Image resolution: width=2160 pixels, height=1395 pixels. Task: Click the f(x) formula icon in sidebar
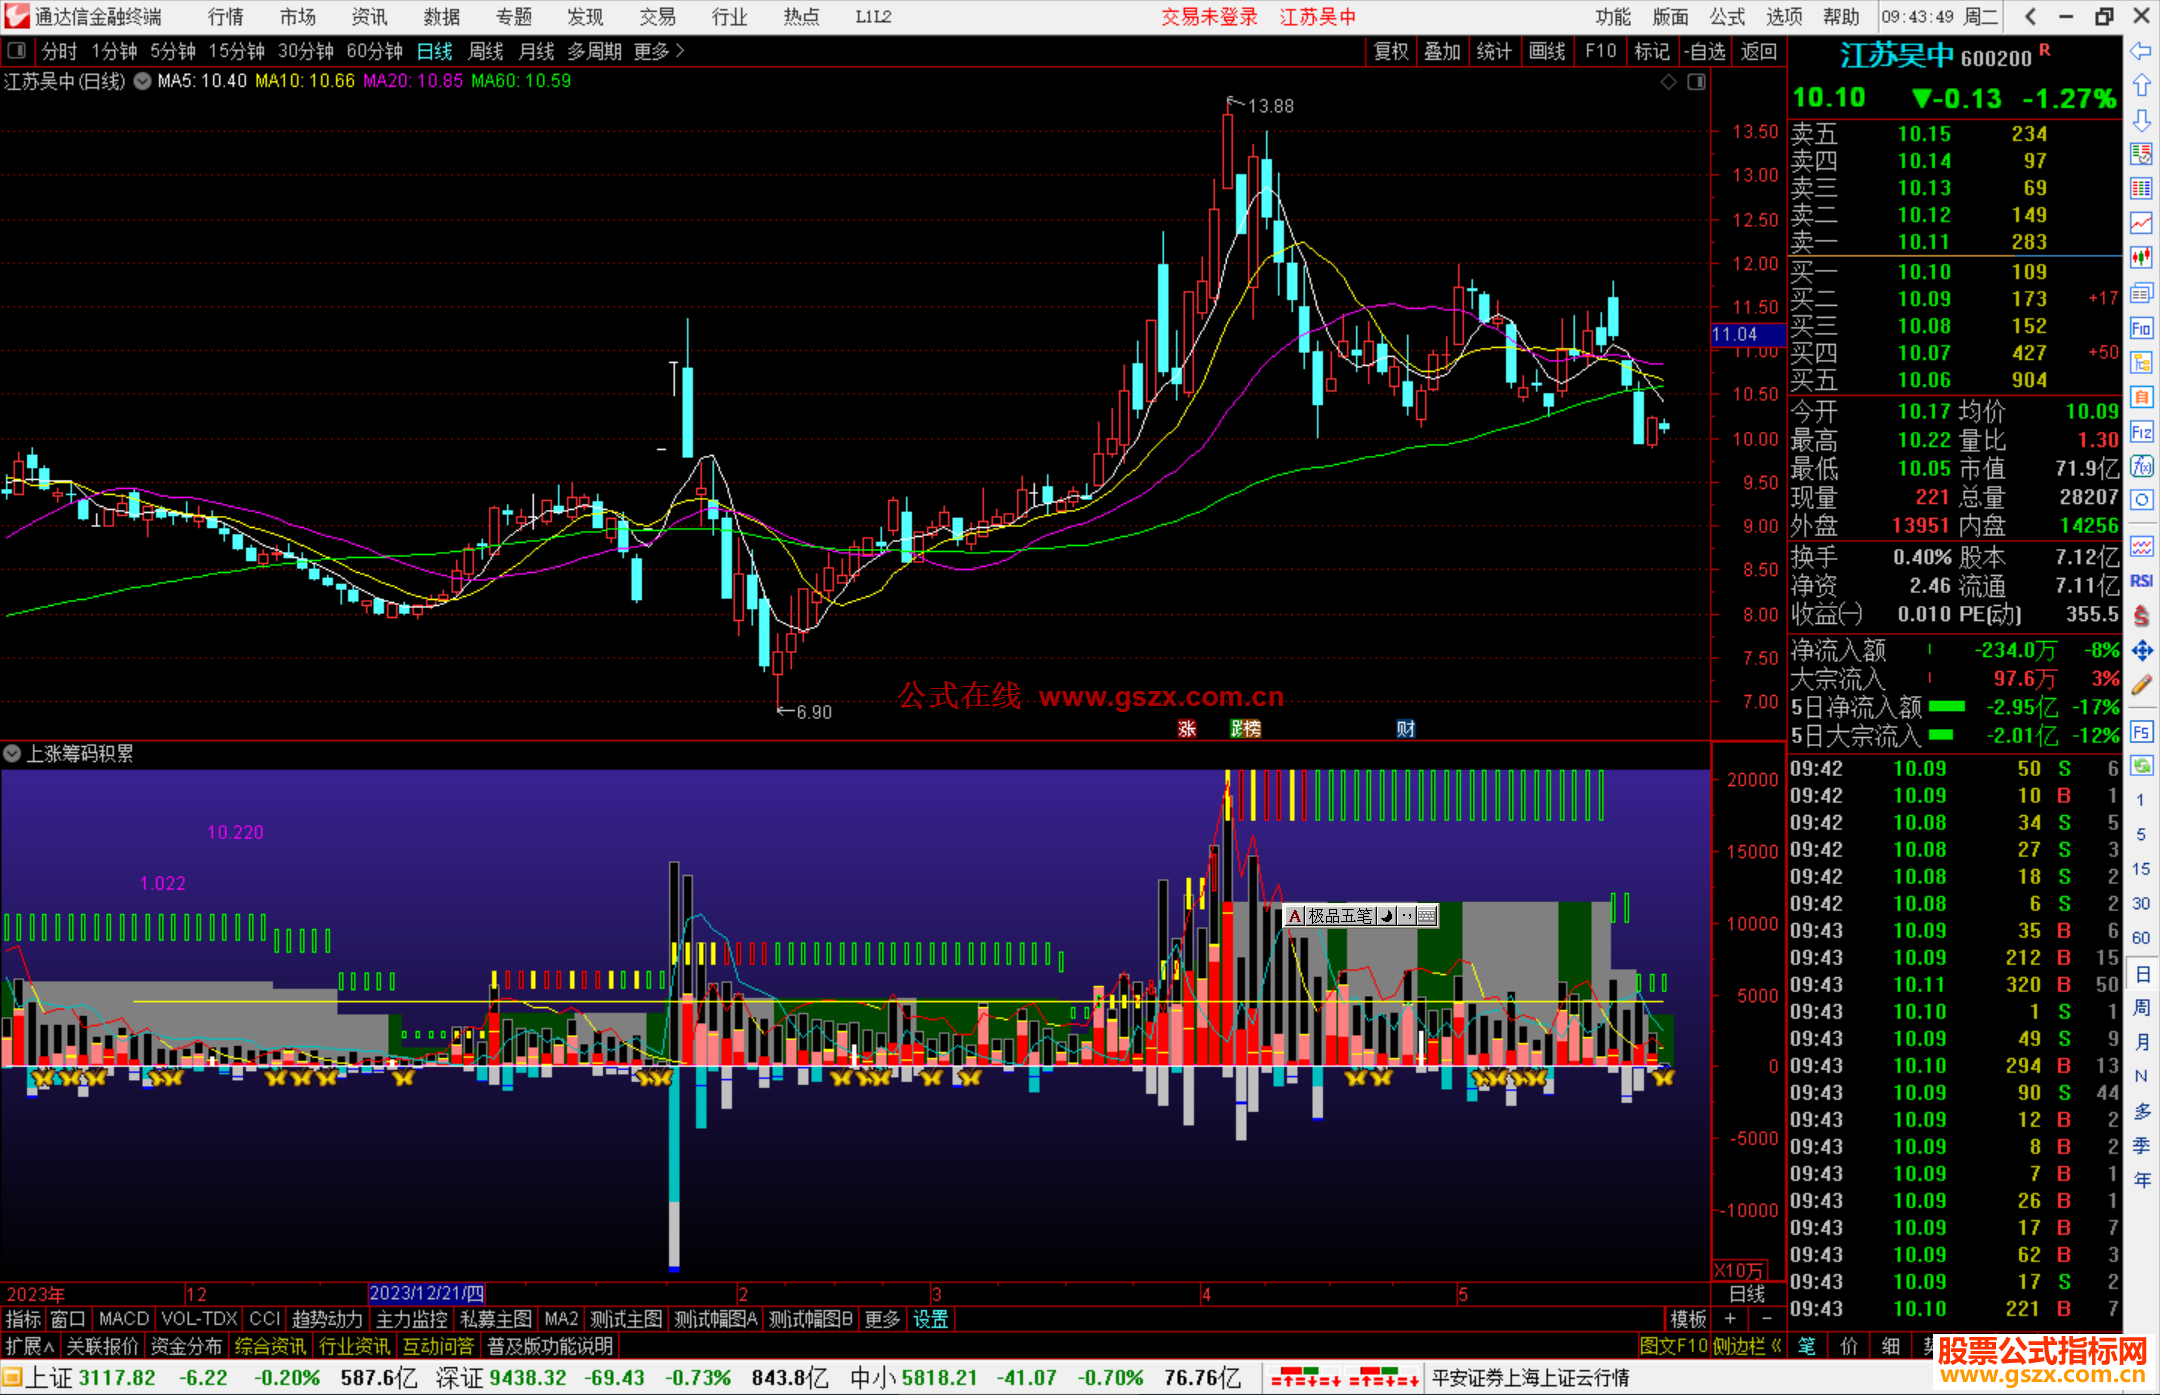click(2141, 467)
